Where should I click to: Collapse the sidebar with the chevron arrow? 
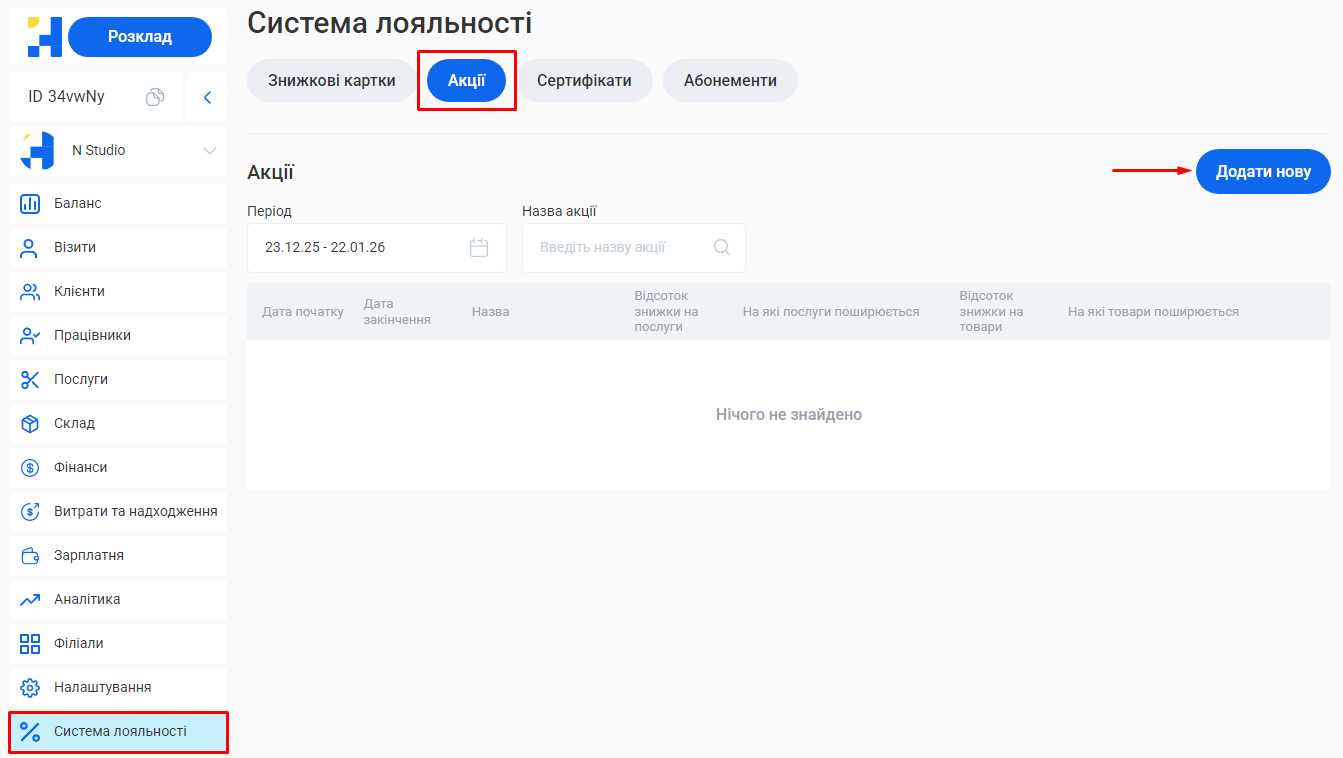pos(208,97)
